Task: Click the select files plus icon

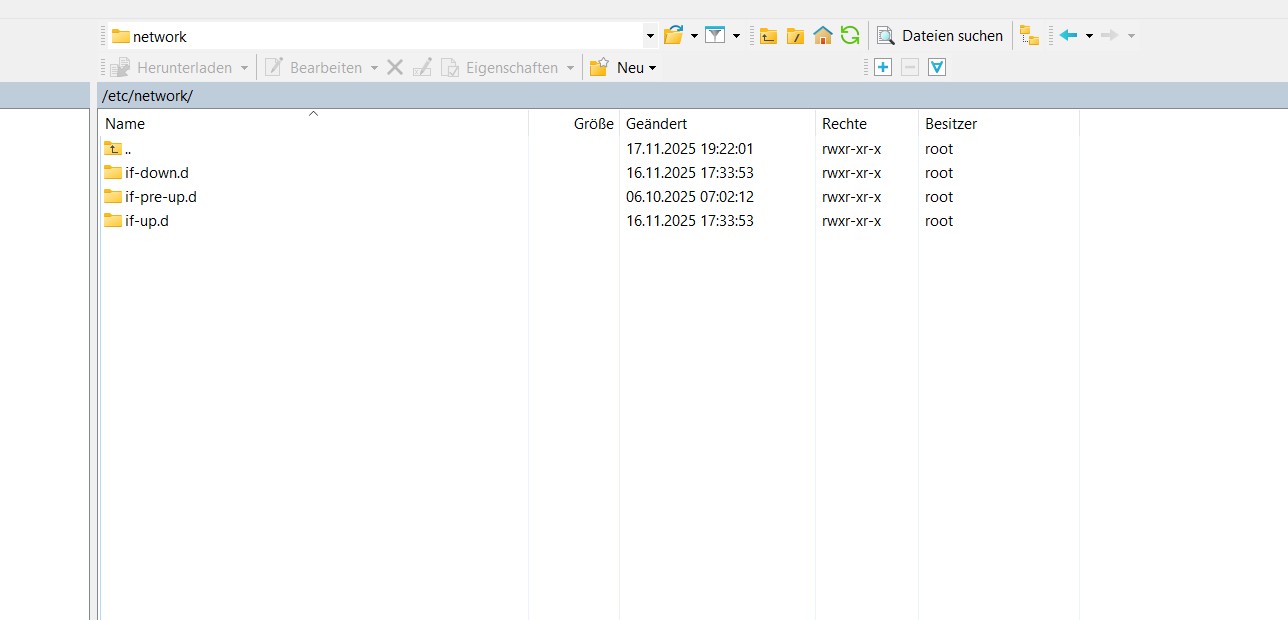Action: coord(883,68)
